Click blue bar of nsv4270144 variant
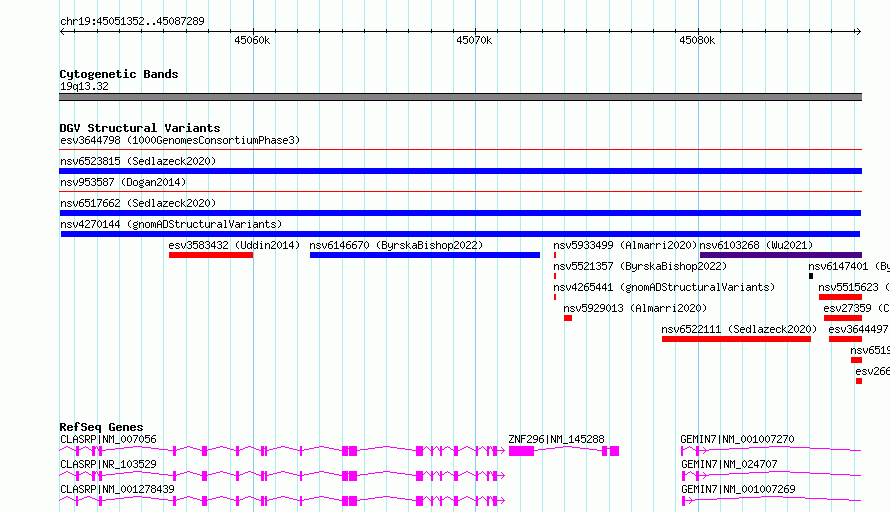 (x=460, y=234)
